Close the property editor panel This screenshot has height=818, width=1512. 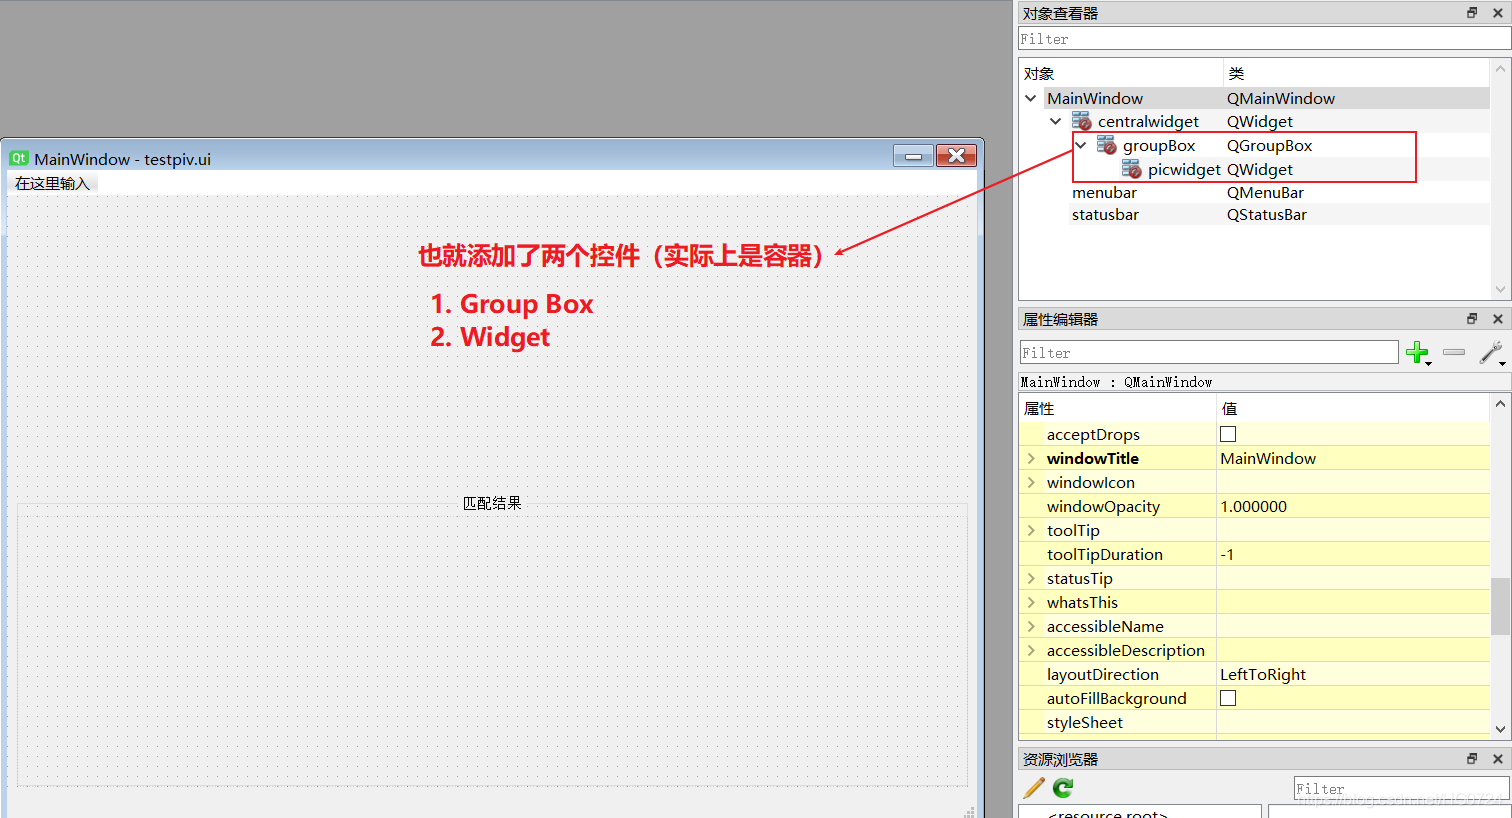[x=1497, y=319]
